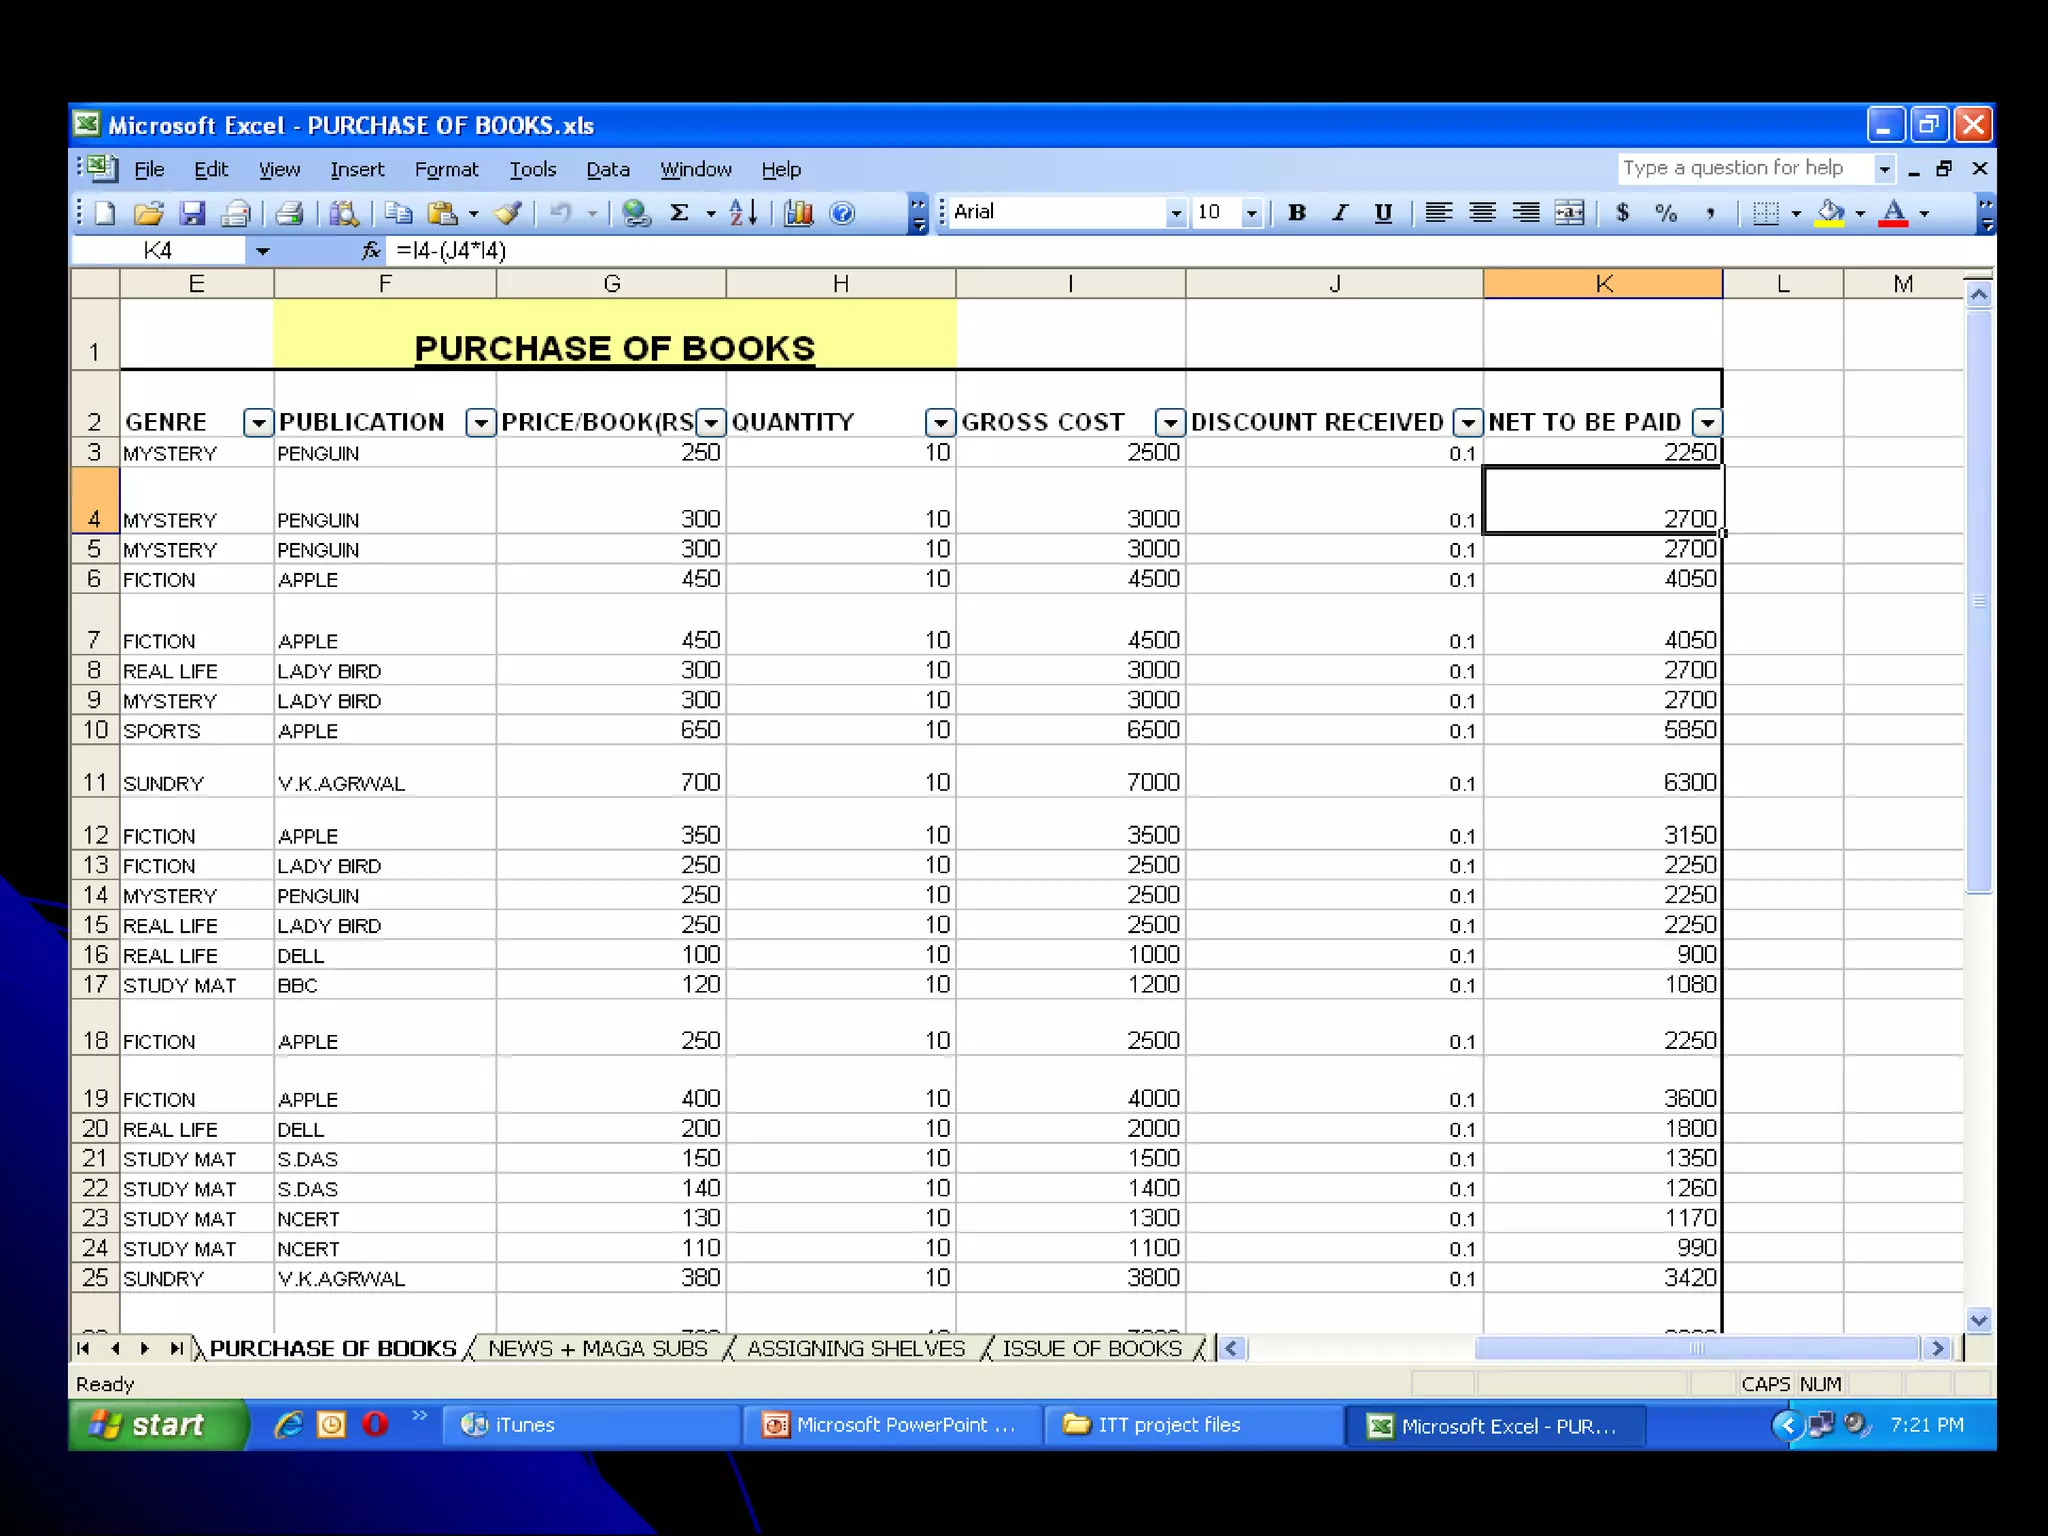The image size is (2048, 1536).
Task: Click the yellow Fill Color bucket
Action: [x=1830, y=213]
